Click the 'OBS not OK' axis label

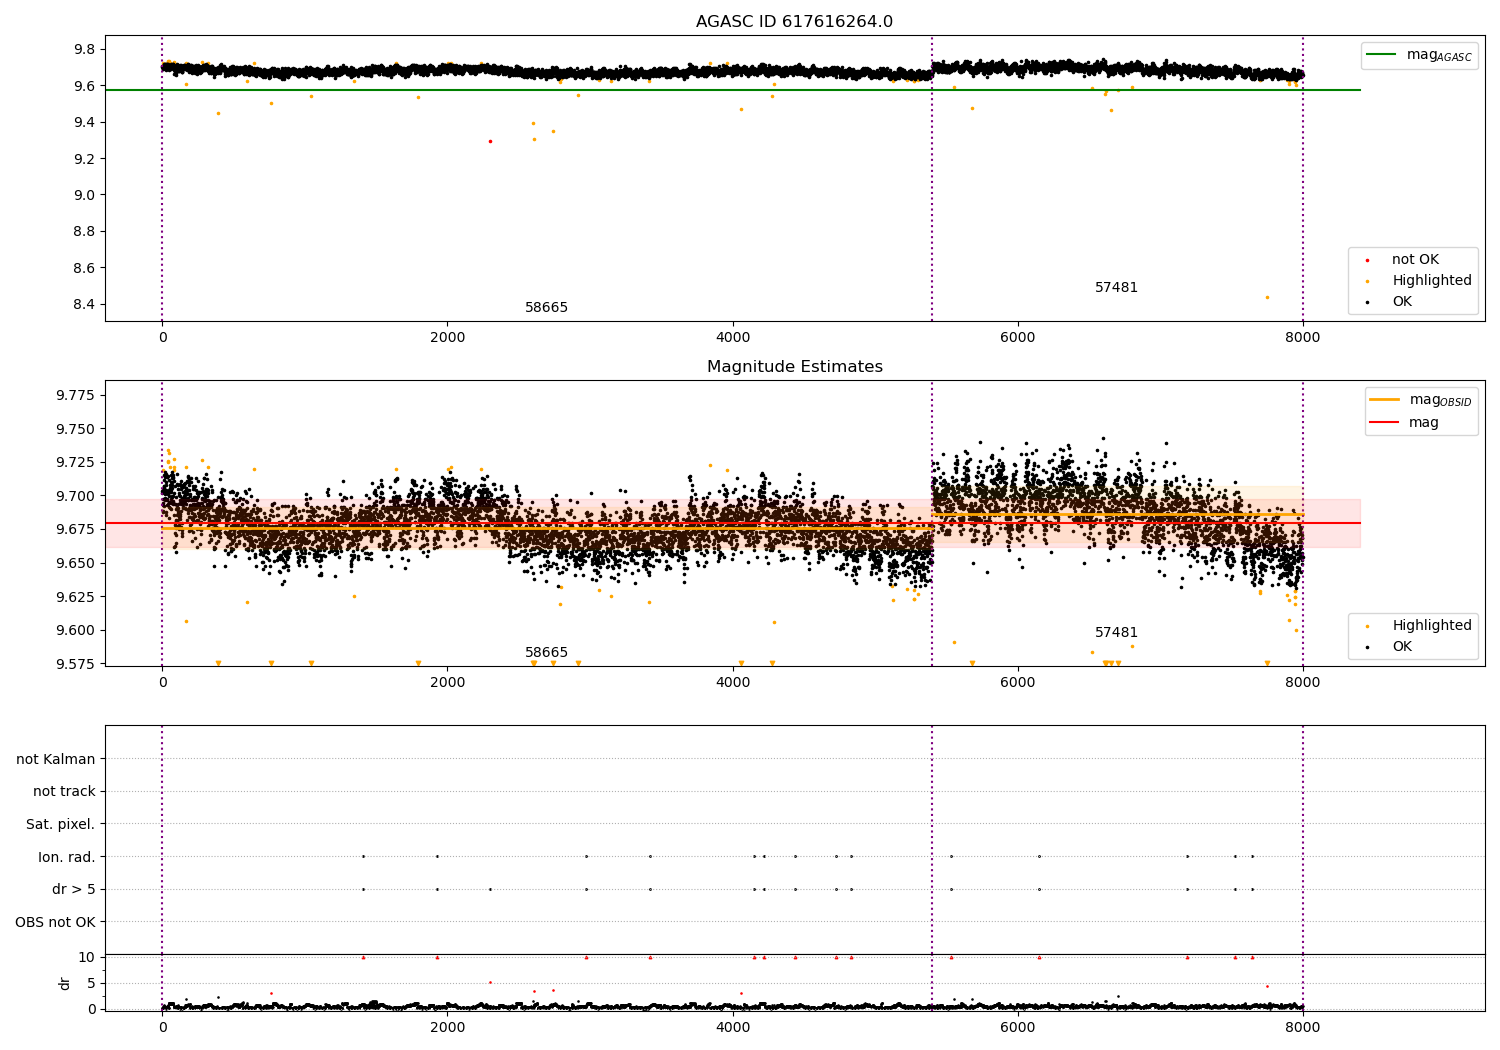[x=56, y=923]
